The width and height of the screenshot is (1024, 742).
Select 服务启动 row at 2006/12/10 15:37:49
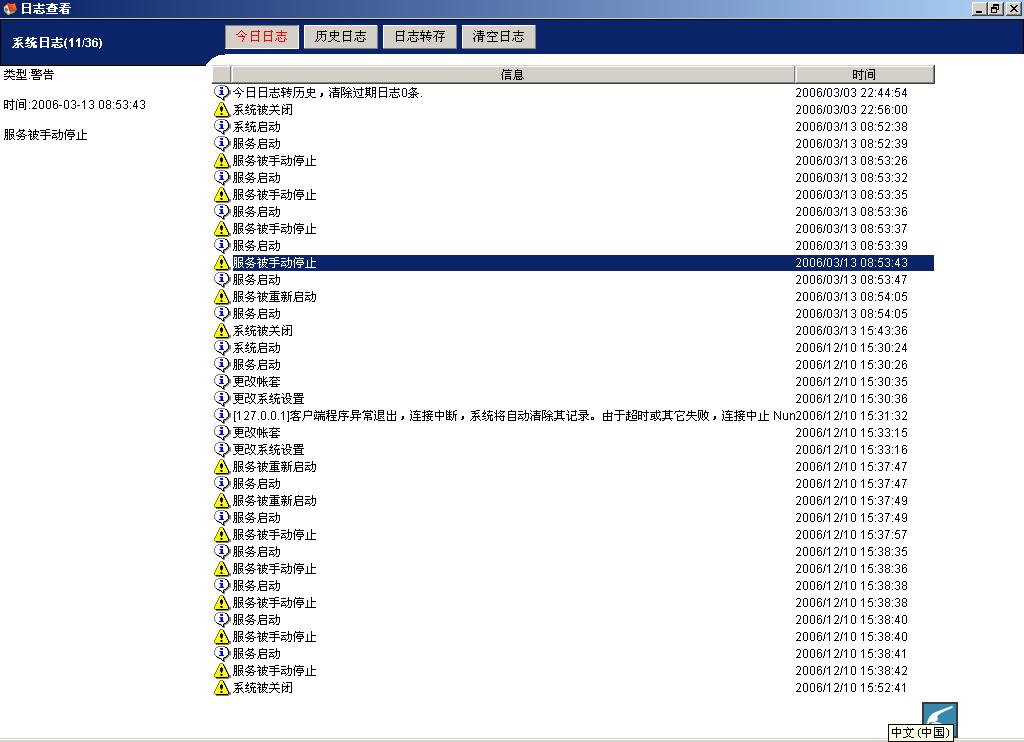coord(573,517)
